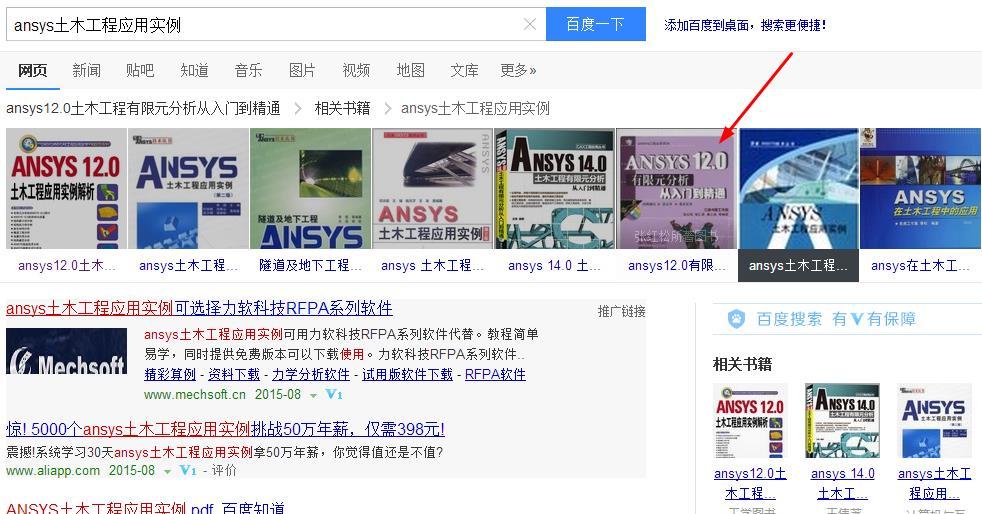Open sidebar blue ANSYS book thumbnail

(x=934, y=421)
